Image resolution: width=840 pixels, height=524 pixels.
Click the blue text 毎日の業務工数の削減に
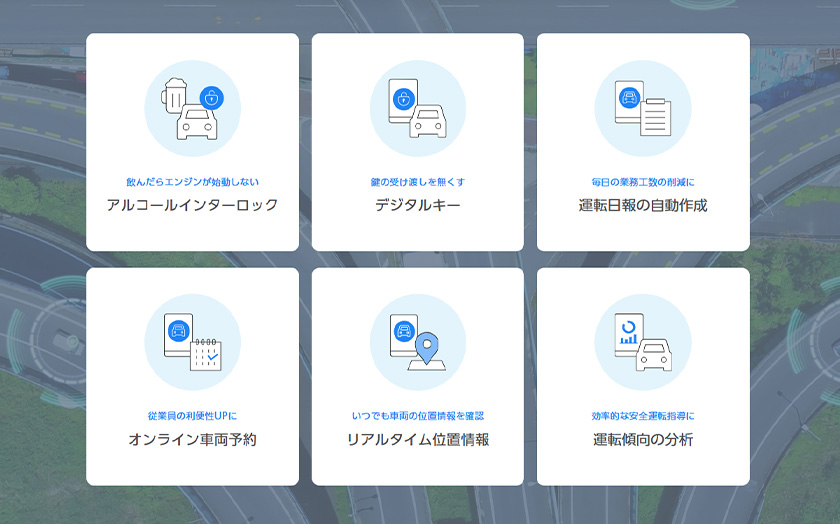tap(643, 182)
